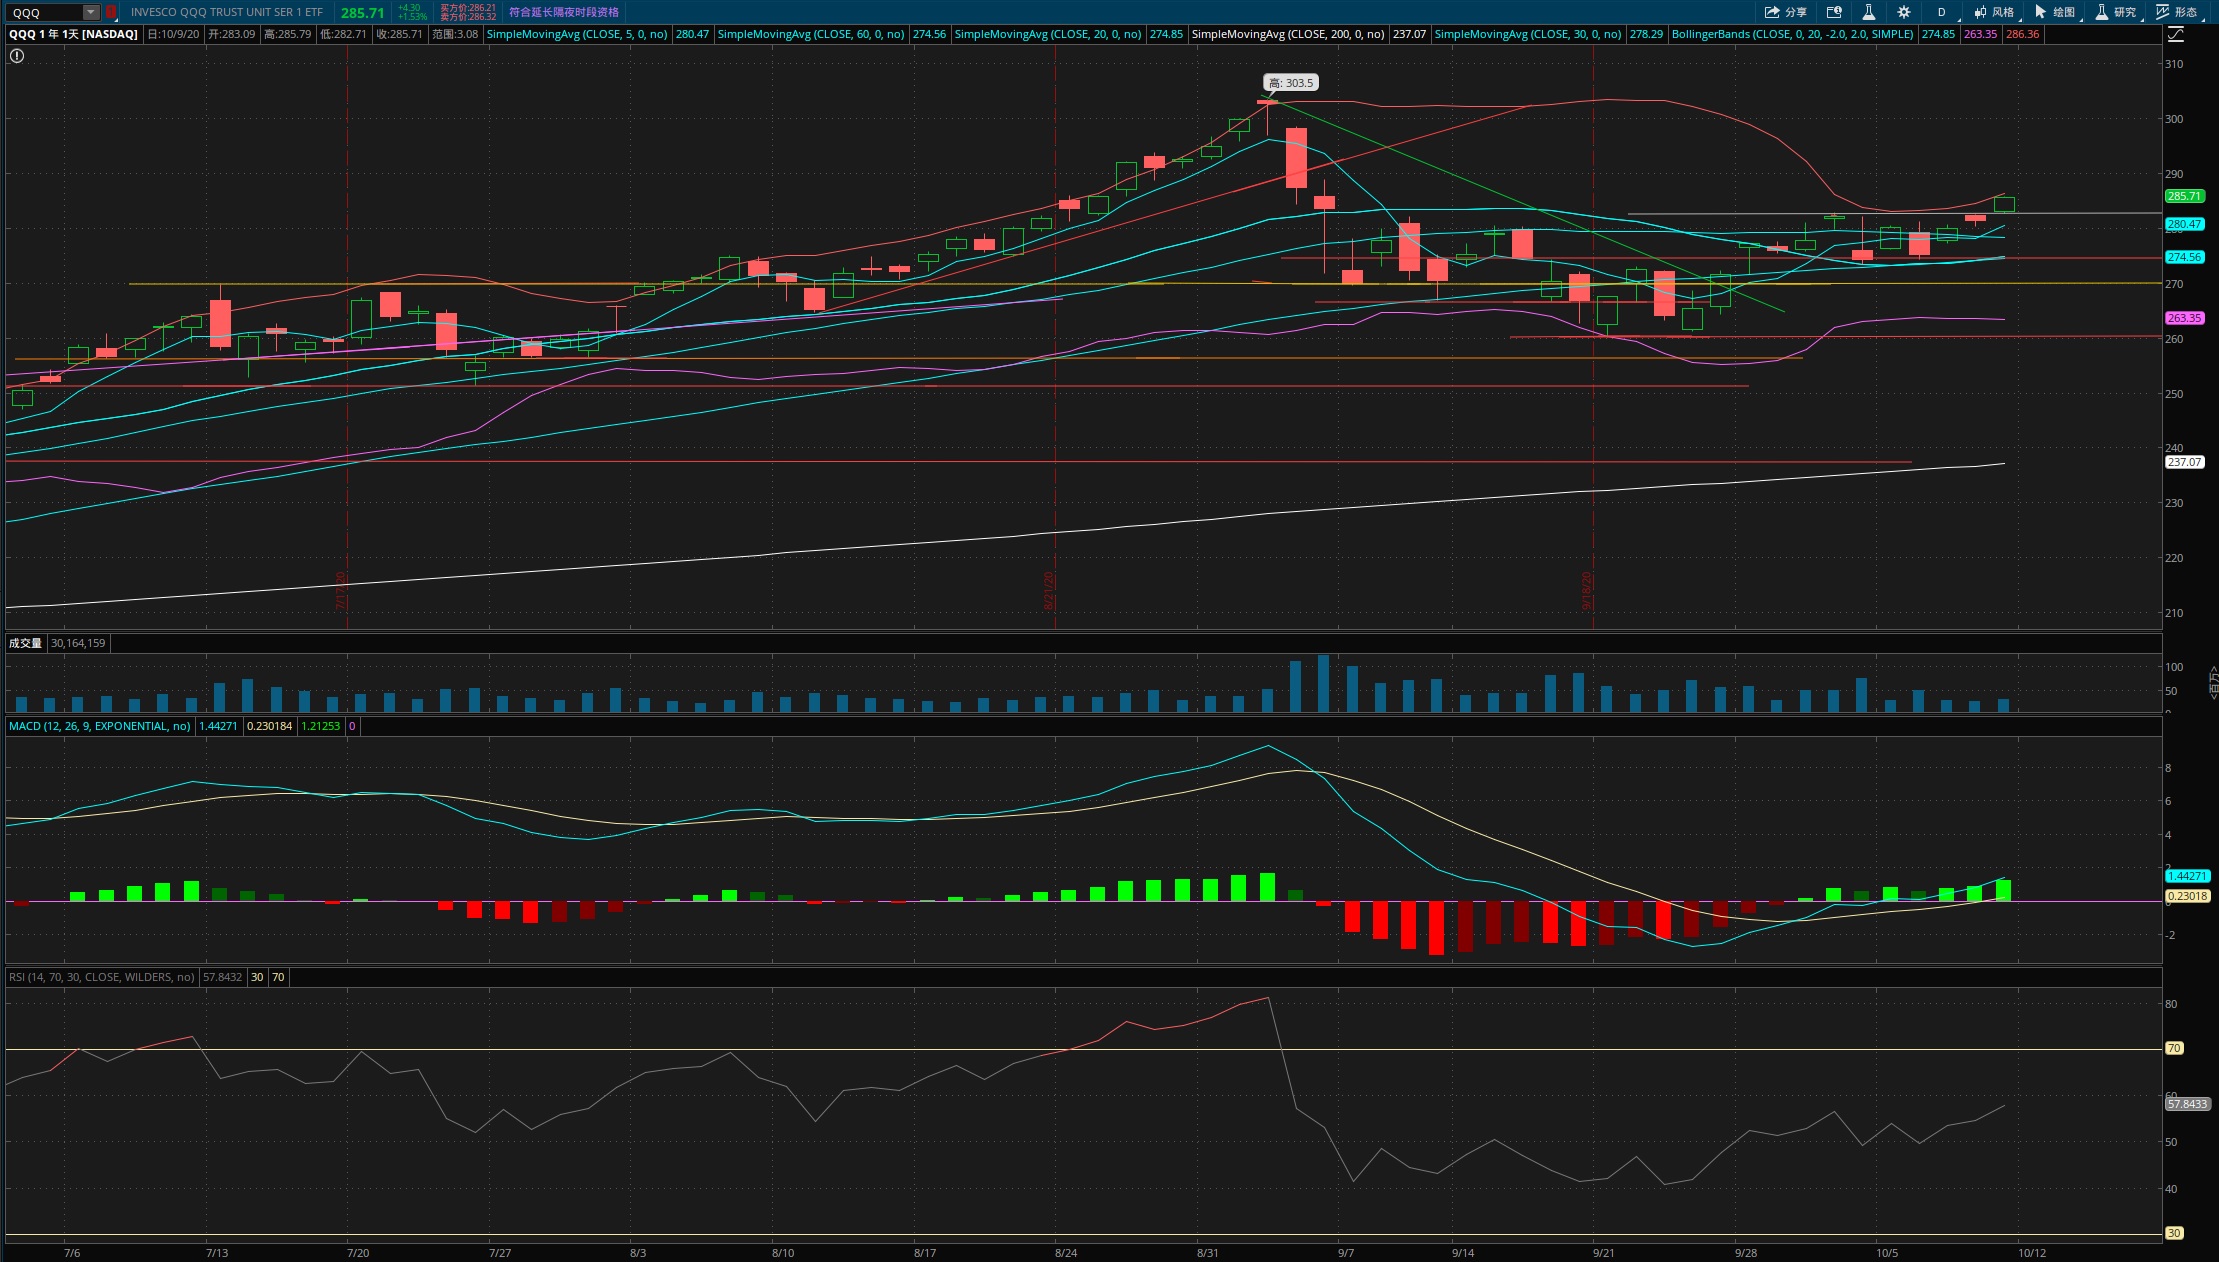Screen dimensions: 2219x1262
Task: Click the INVESCO QQQ TRUST UNIT SER 1 ETF name
Action: 227,12
